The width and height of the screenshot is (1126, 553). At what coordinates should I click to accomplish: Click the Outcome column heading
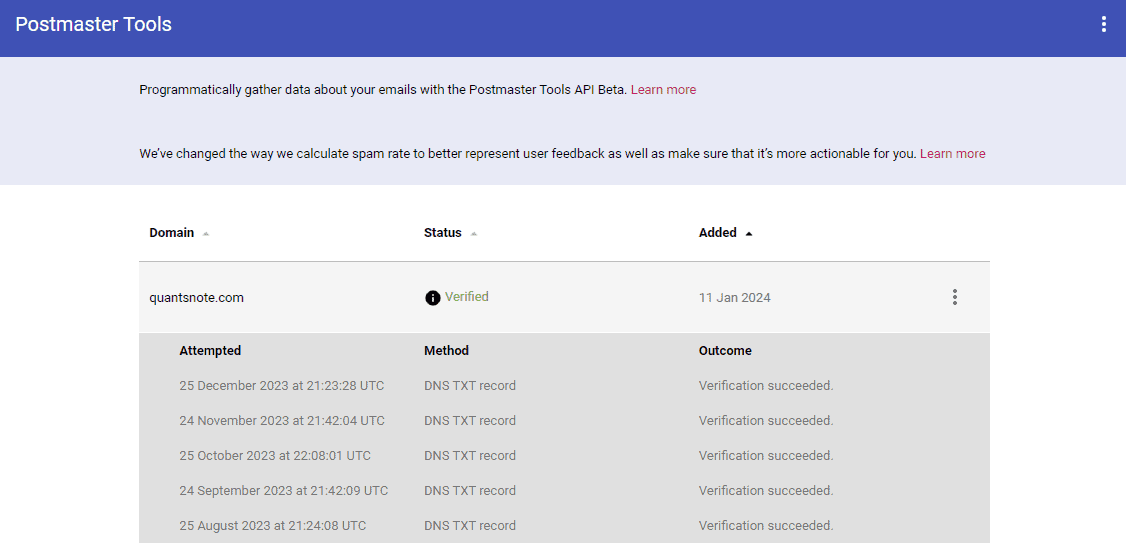725,351
